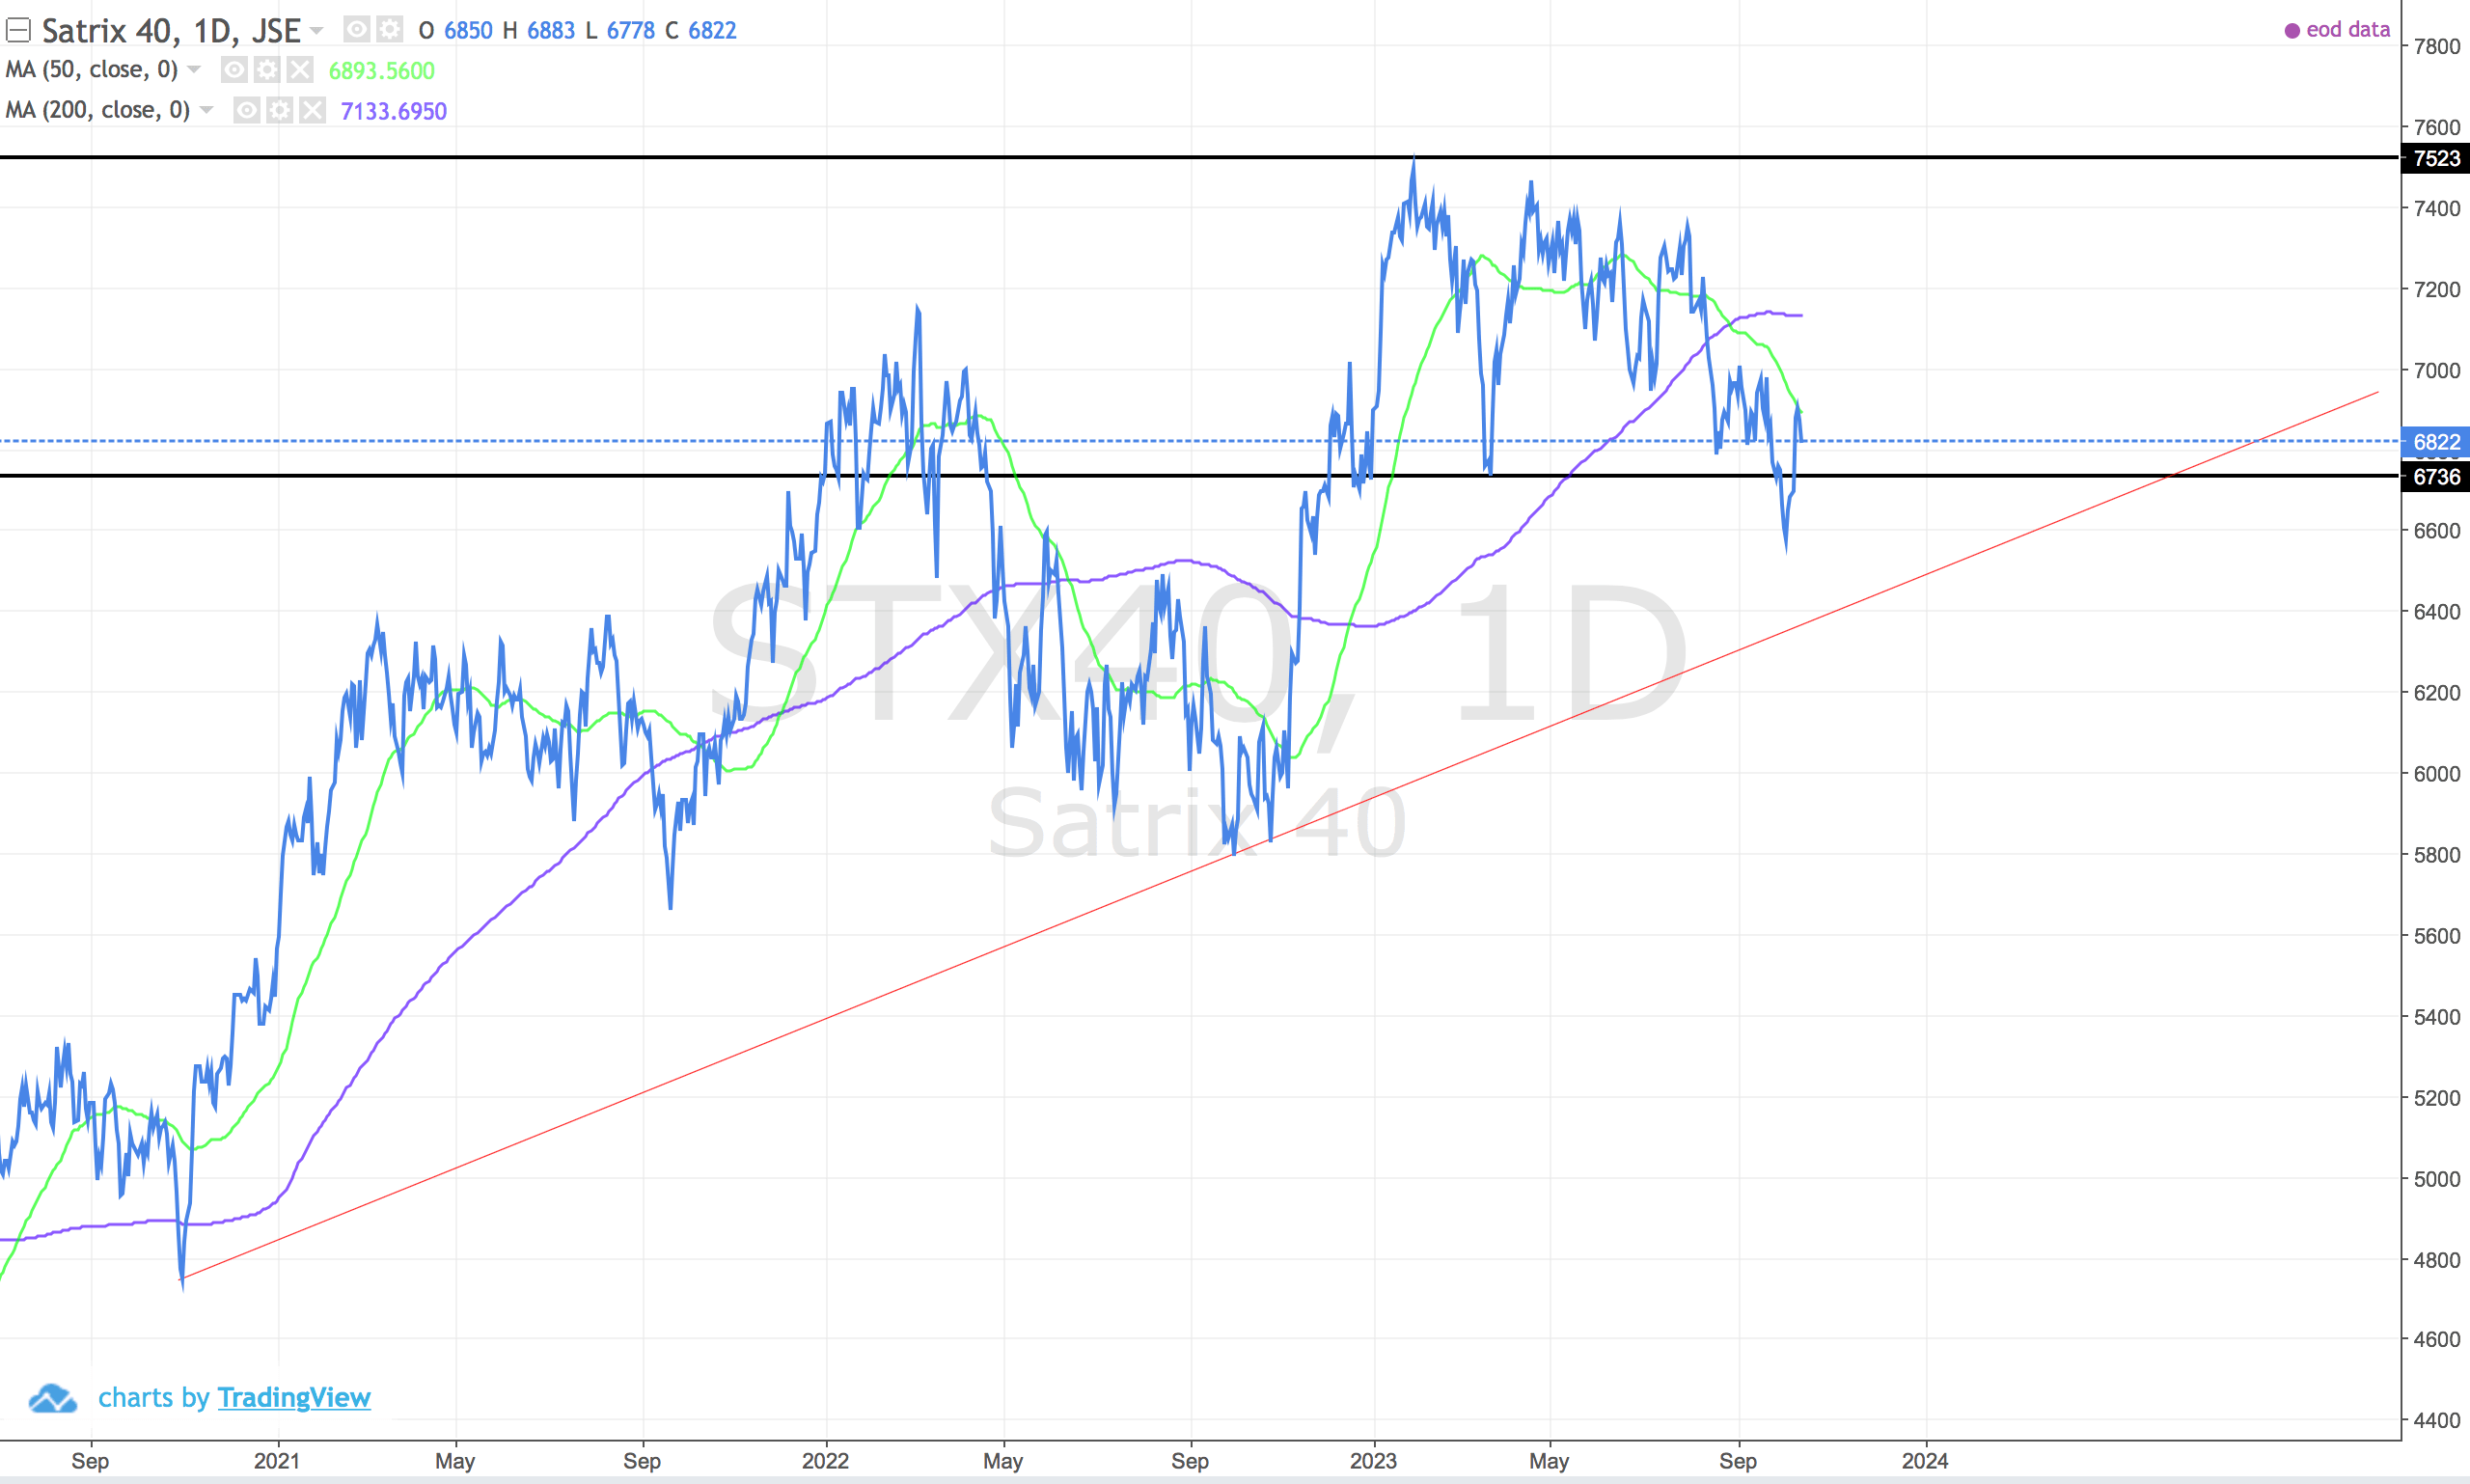Click the 2024 label on time axis
Viewport: 2470px width, 1484px height.
pyautogui.click(x=1925, y=1461)
